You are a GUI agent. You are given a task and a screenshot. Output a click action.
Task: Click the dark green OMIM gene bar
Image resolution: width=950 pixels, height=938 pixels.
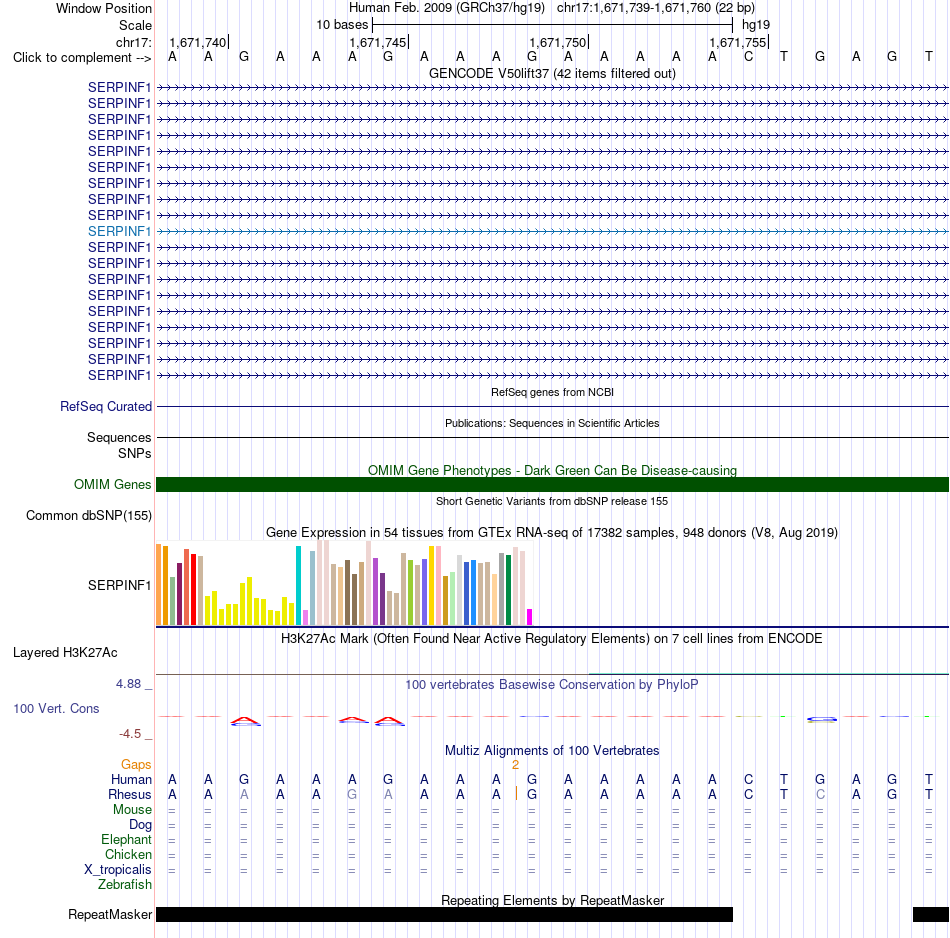[552, 484]
